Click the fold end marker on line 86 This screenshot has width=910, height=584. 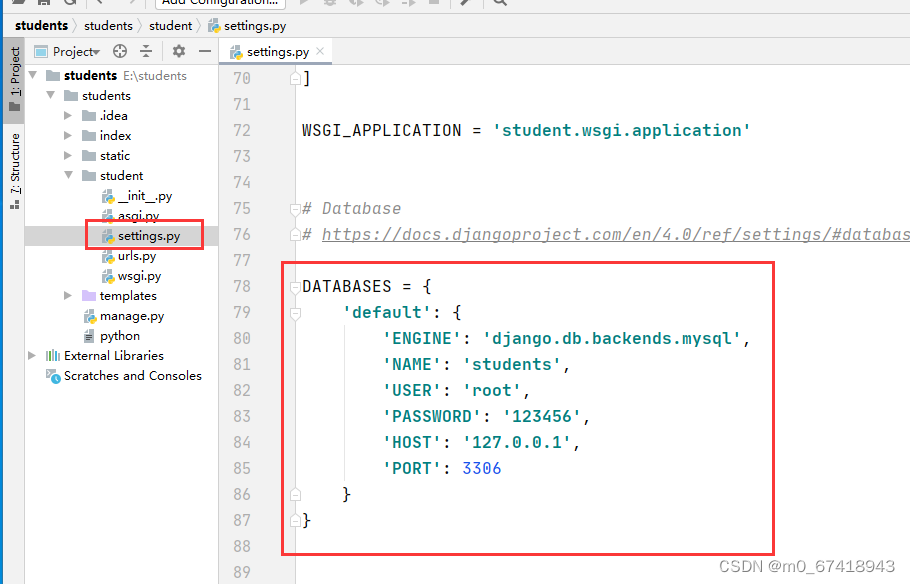(x=295, y=495)
